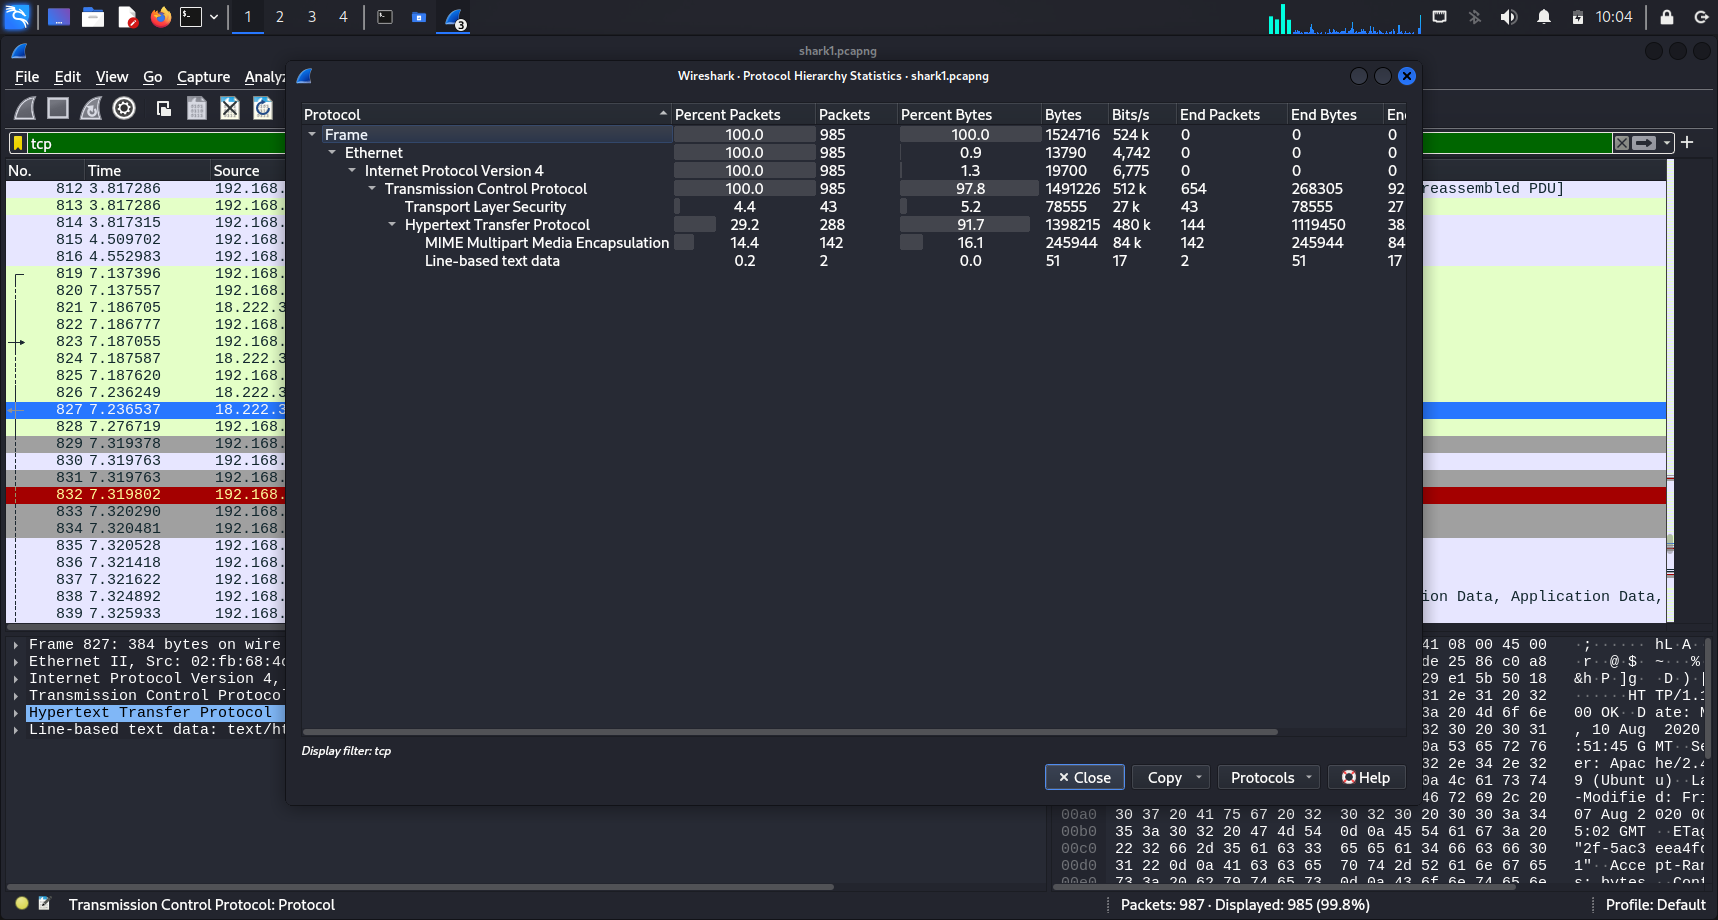The height and width of the screenshot is (920, 1718).
Task: Reload the capture file icon
Action: pyautogui.click(x=263, y=108)
